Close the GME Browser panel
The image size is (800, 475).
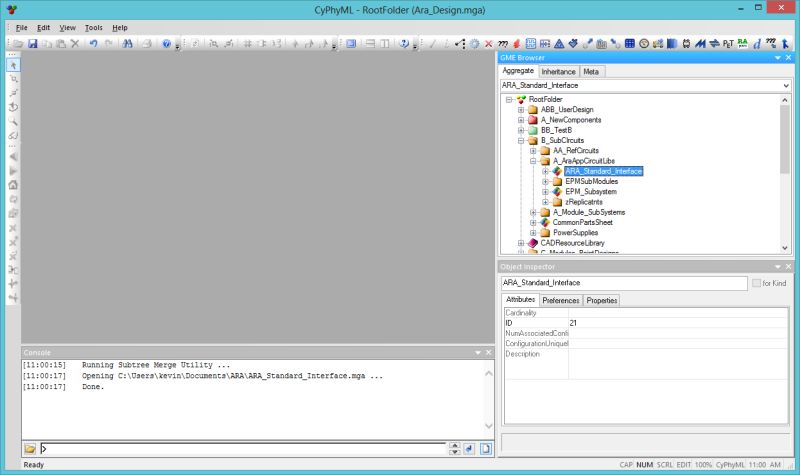pos(788,58)
